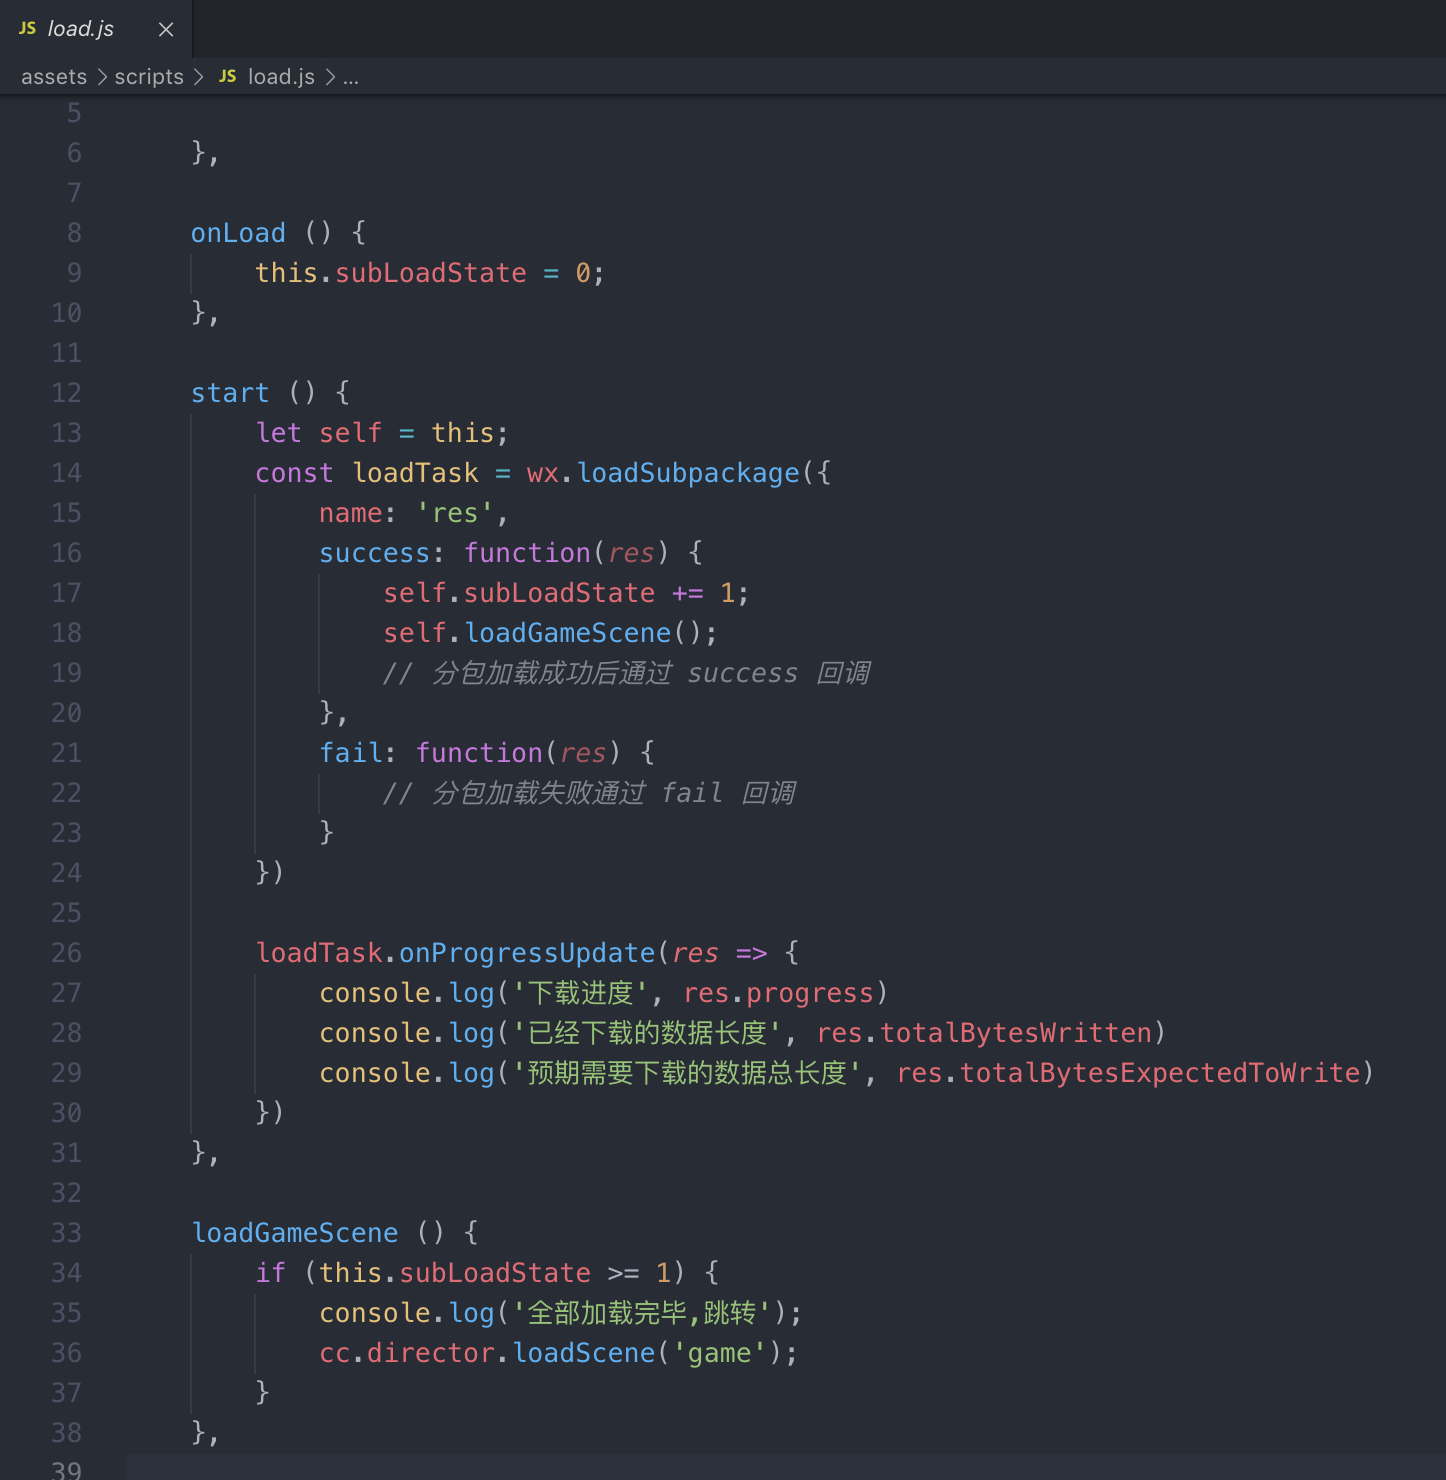
Task: Click totalBytesExpectedToWrite property
Action: tap(1160, 1073)
